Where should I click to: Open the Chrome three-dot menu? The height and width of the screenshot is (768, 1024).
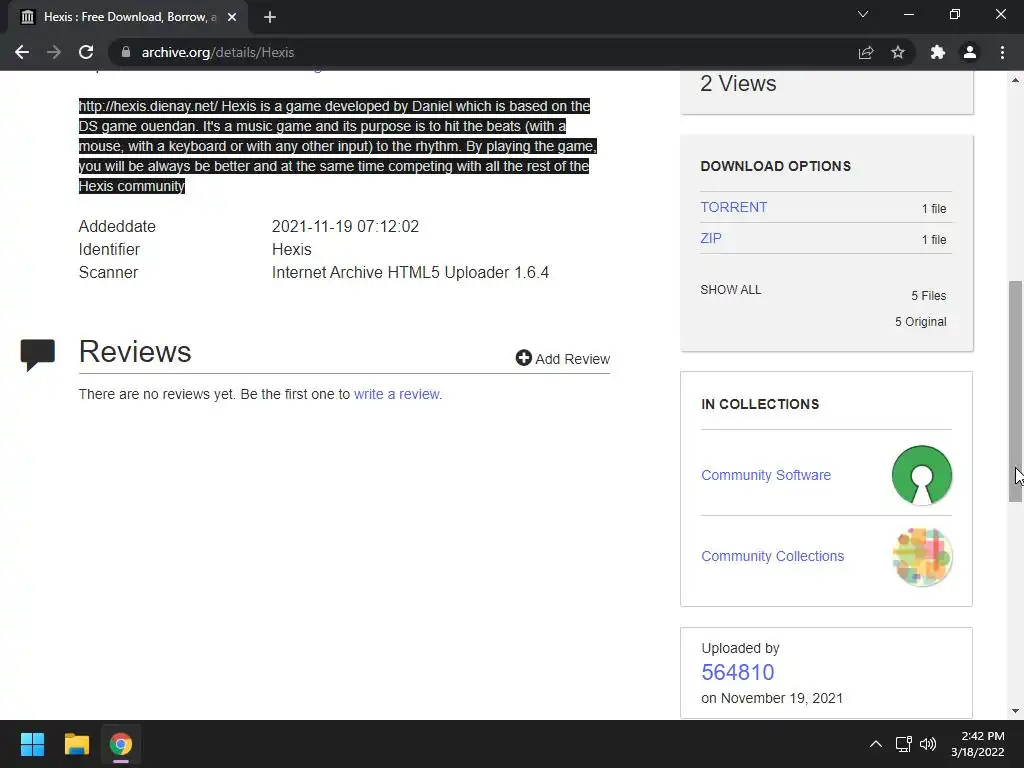pyautogui.click(x=1002, y=52)
